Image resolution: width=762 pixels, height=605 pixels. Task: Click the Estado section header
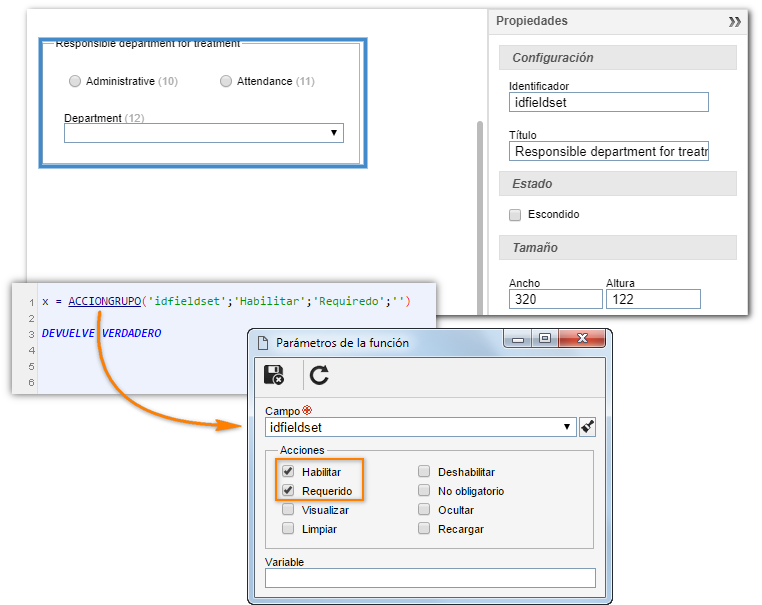click(618, 184)
